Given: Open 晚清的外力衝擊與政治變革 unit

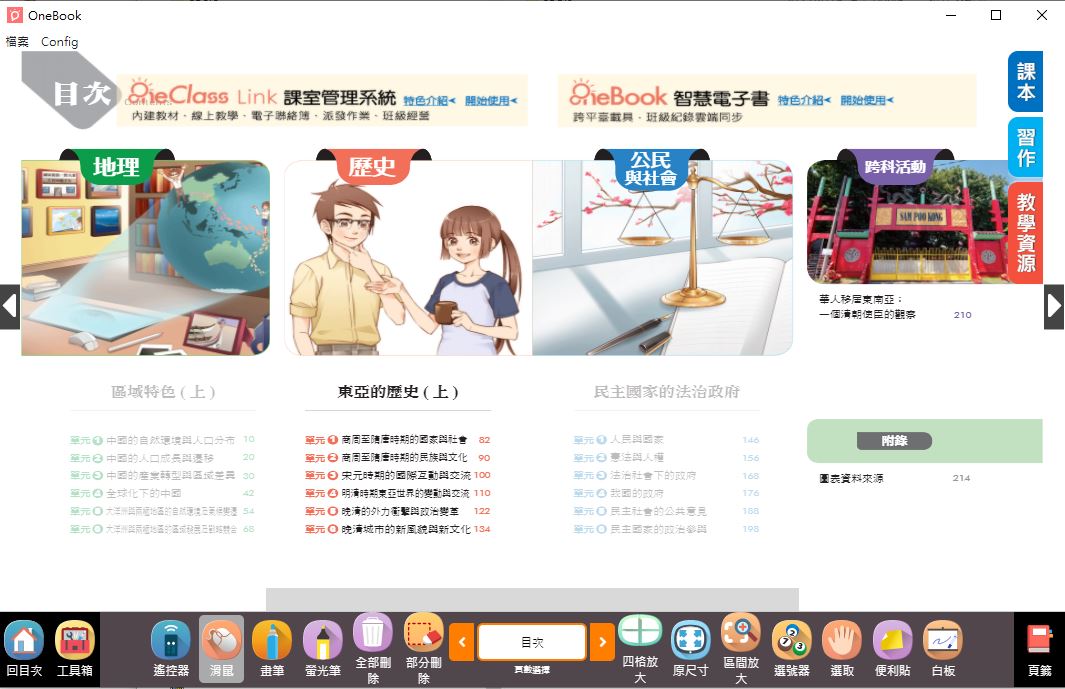Looking at the screenshot, I should pos(398,511).
